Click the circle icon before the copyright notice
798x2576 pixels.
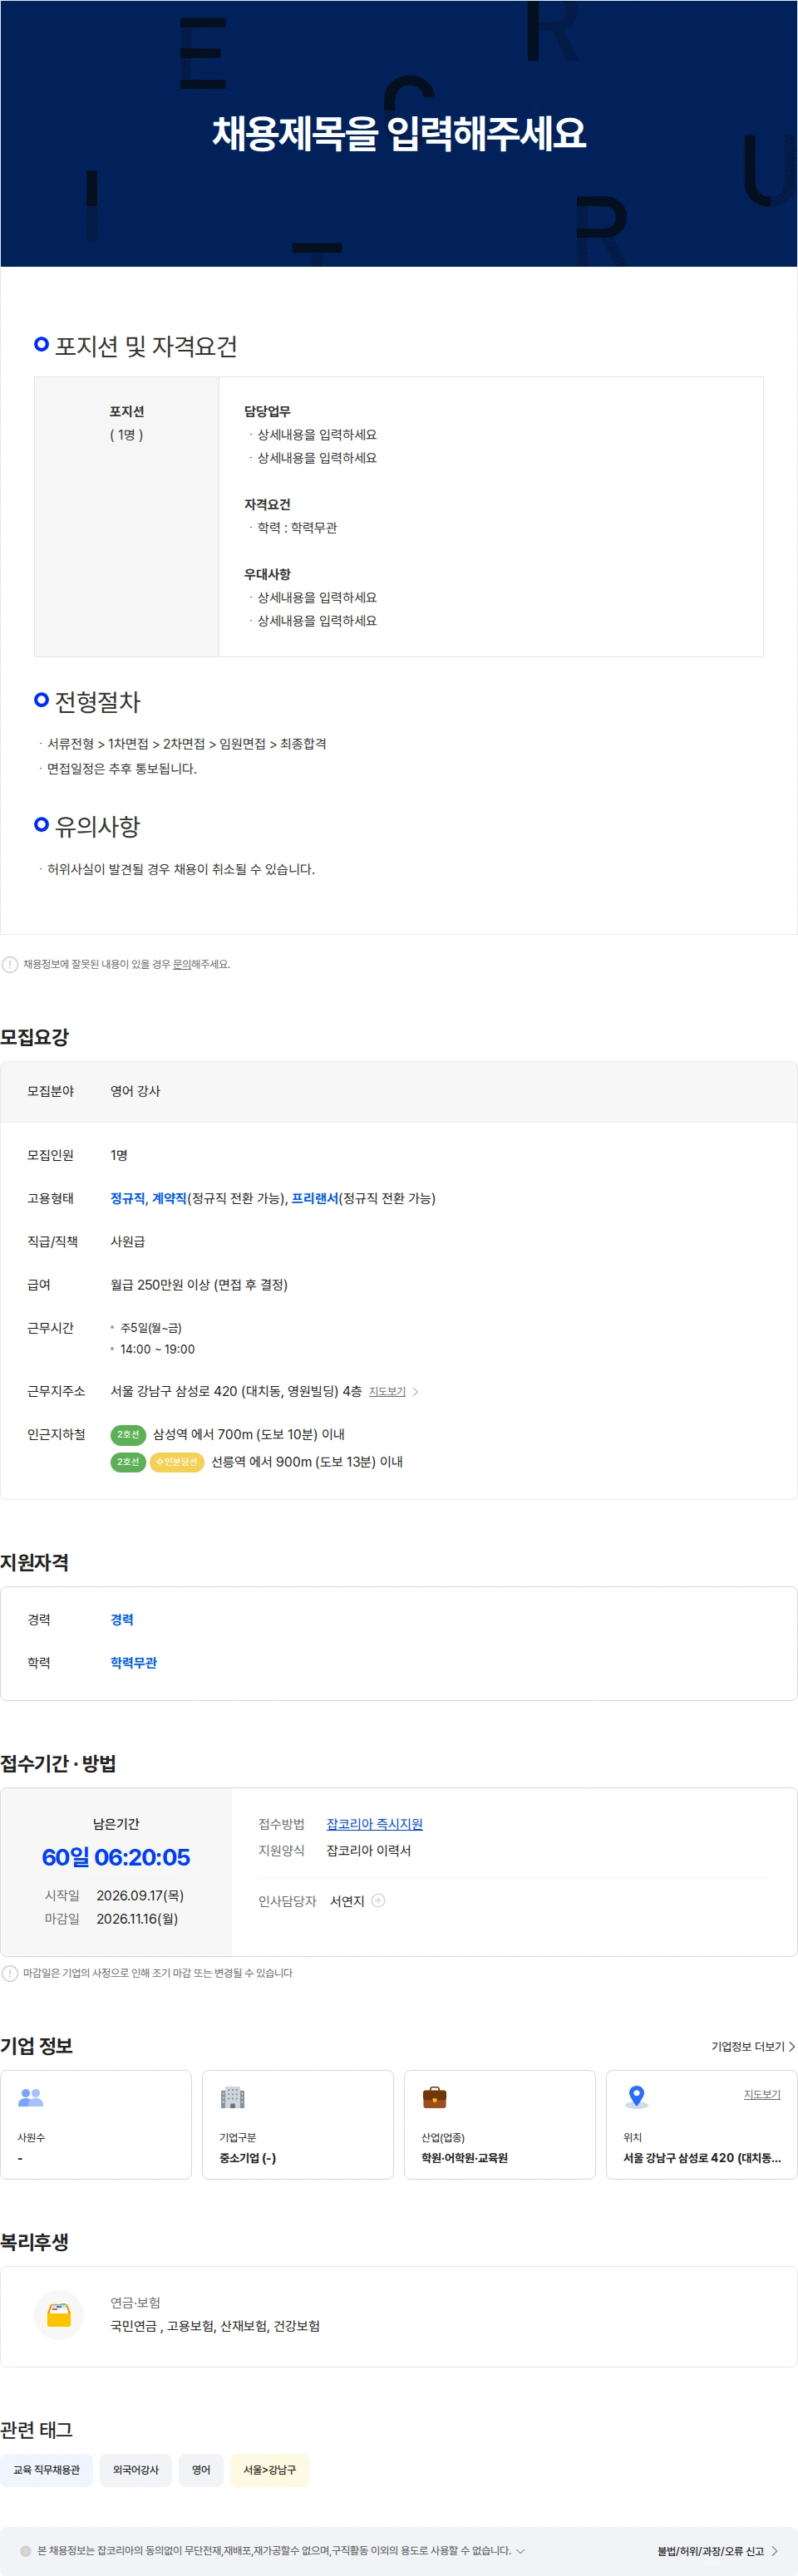pyautogui.click(x=26, y=2551)
